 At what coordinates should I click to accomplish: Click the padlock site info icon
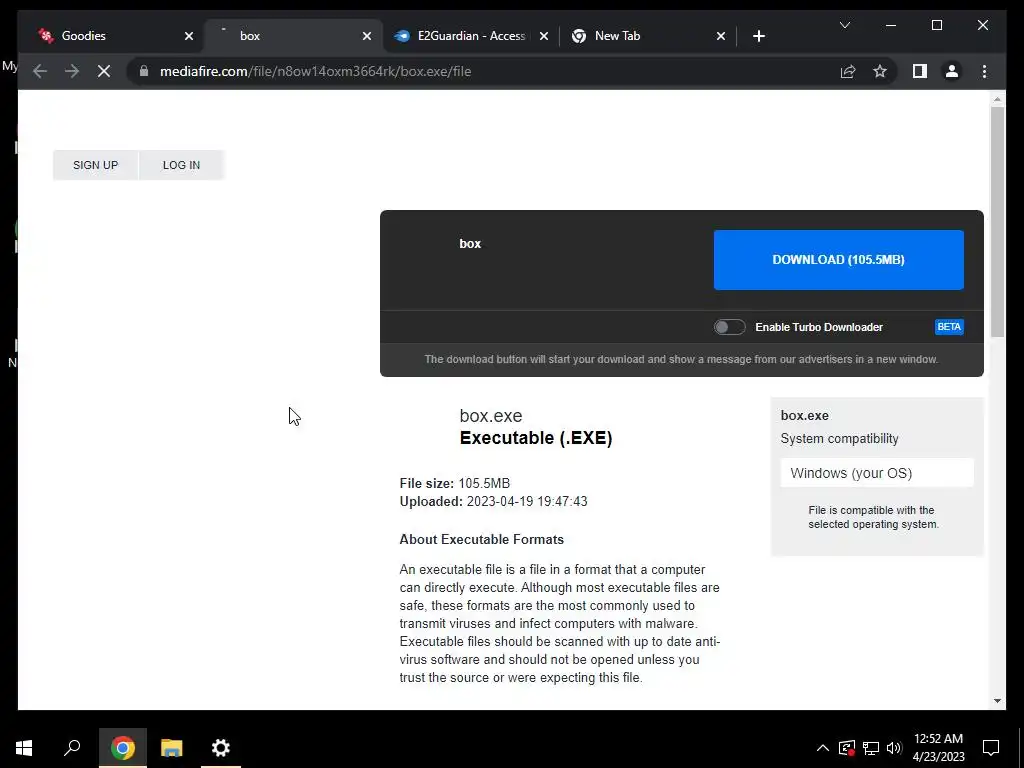[x=144, y=71]
